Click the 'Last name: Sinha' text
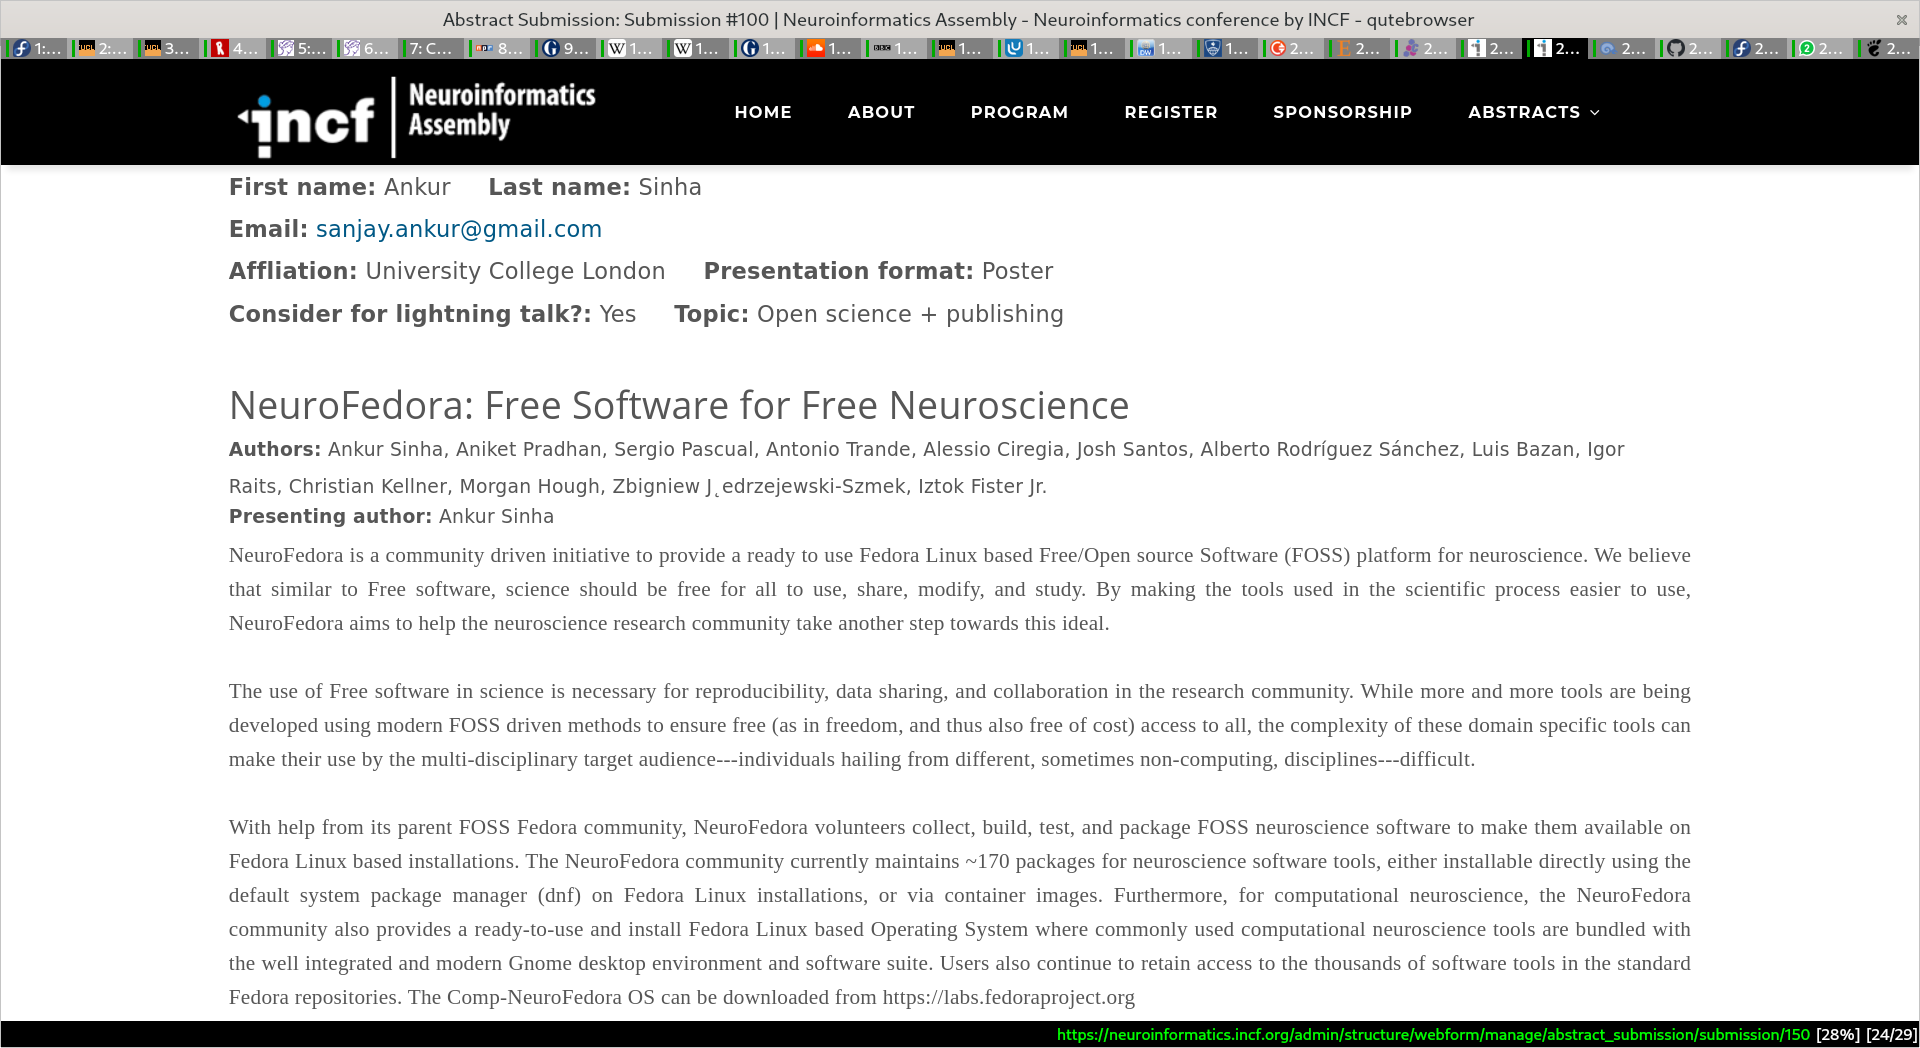Image resolution: width=1920 pixels, height=1048 pixels. pyautogui.click(x=595, y=187)
